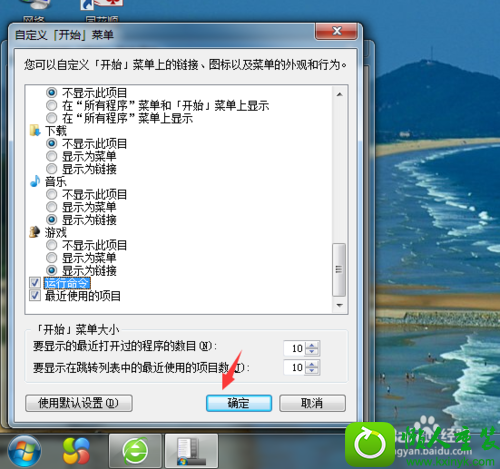The height and width of the screenshot is (469, 500).
Task: Click the Windows Start orb
Action: pos(24,451)
